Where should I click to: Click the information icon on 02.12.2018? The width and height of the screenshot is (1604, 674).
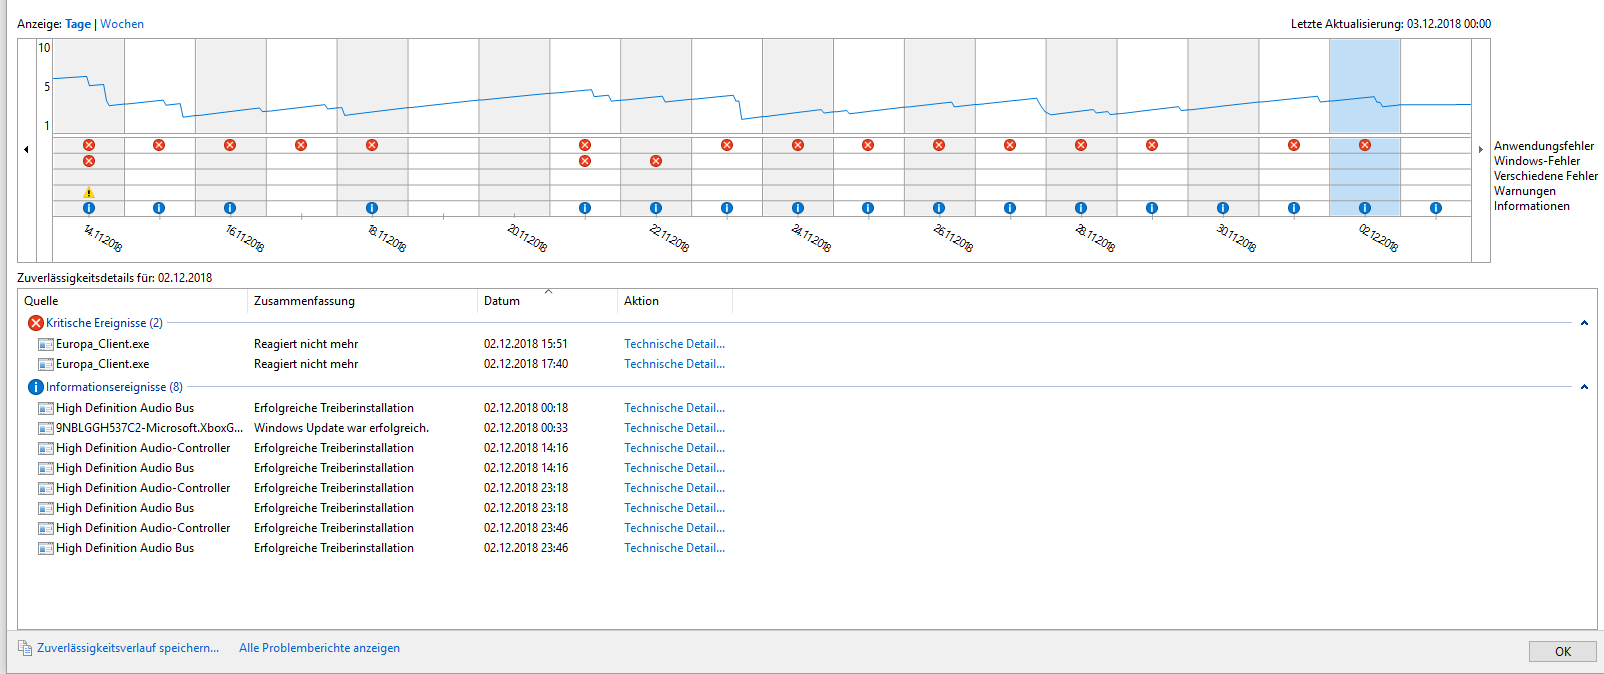1365,208
